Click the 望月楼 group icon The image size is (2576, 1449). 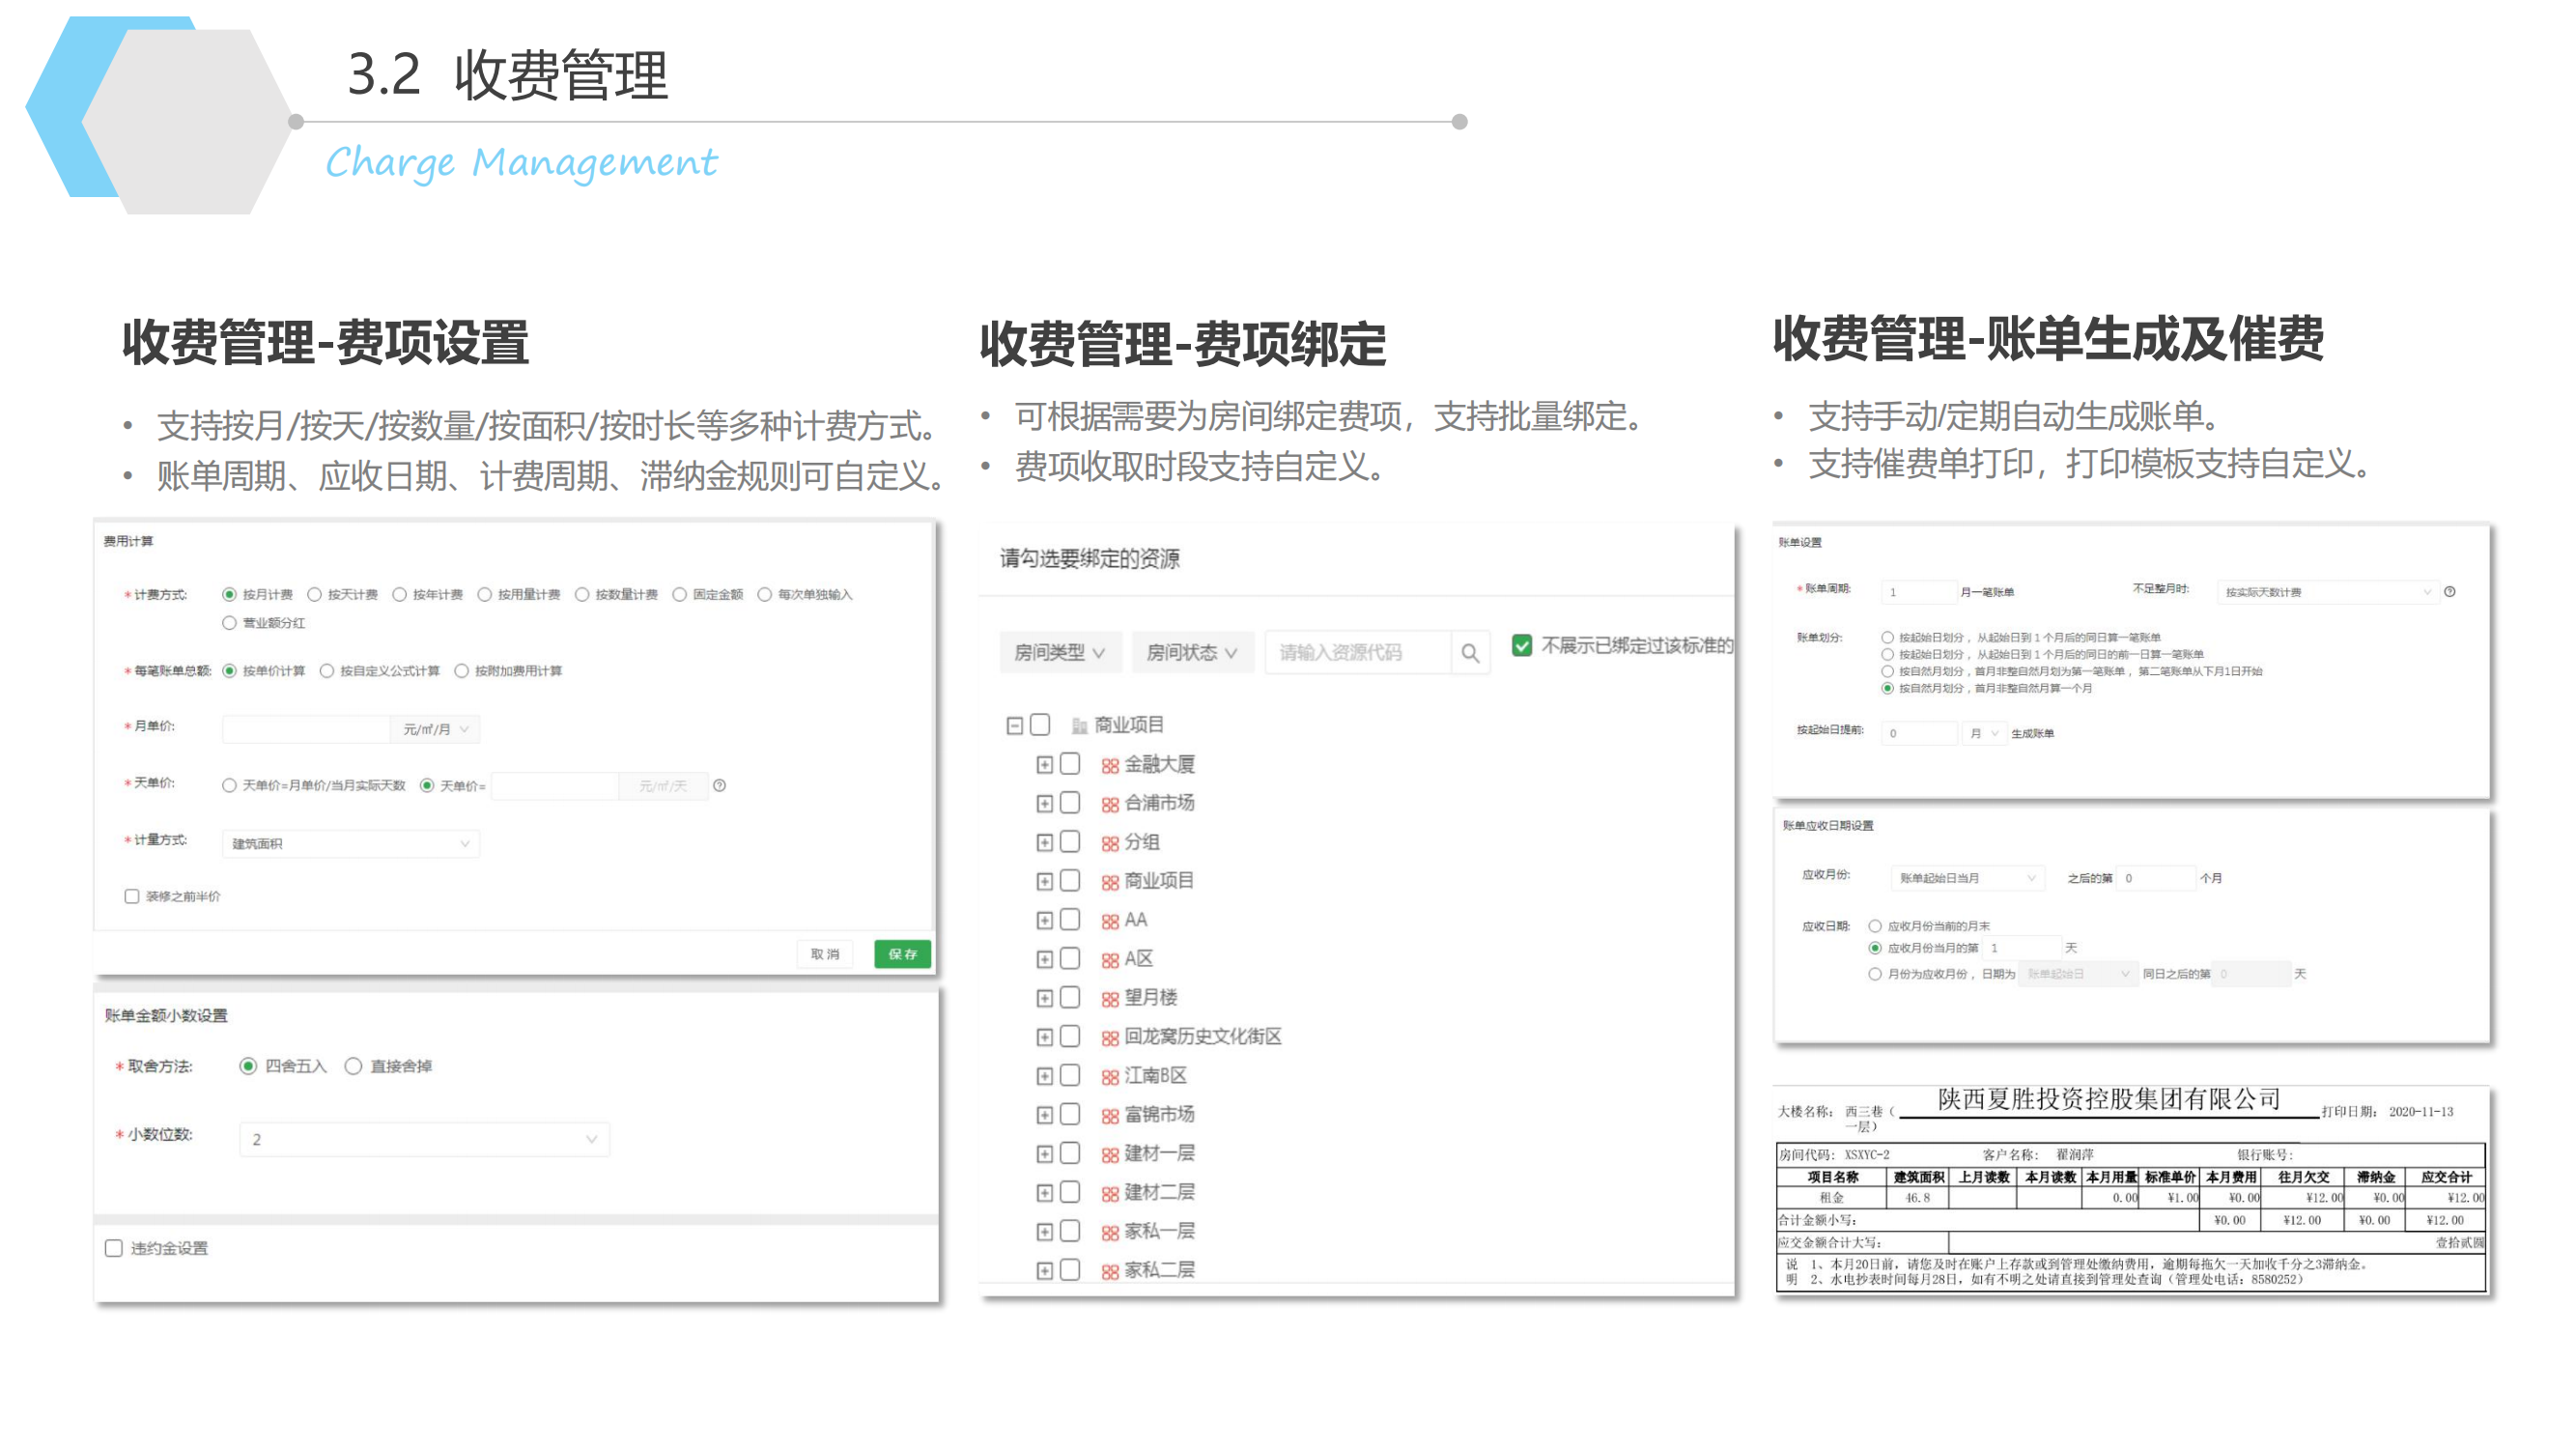(x=1109, y=998)
